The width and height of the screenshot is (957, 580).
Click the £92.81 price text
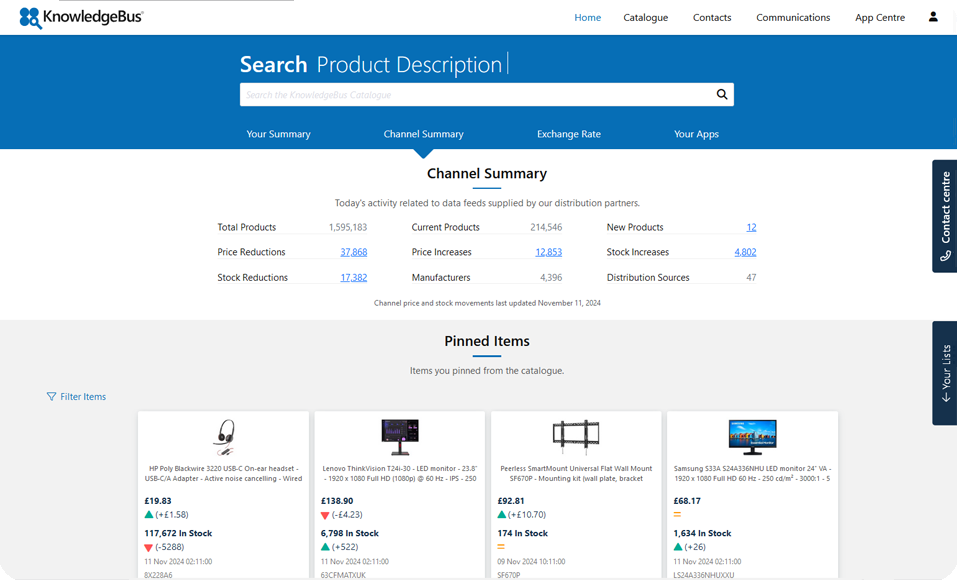tap(511, 501)
